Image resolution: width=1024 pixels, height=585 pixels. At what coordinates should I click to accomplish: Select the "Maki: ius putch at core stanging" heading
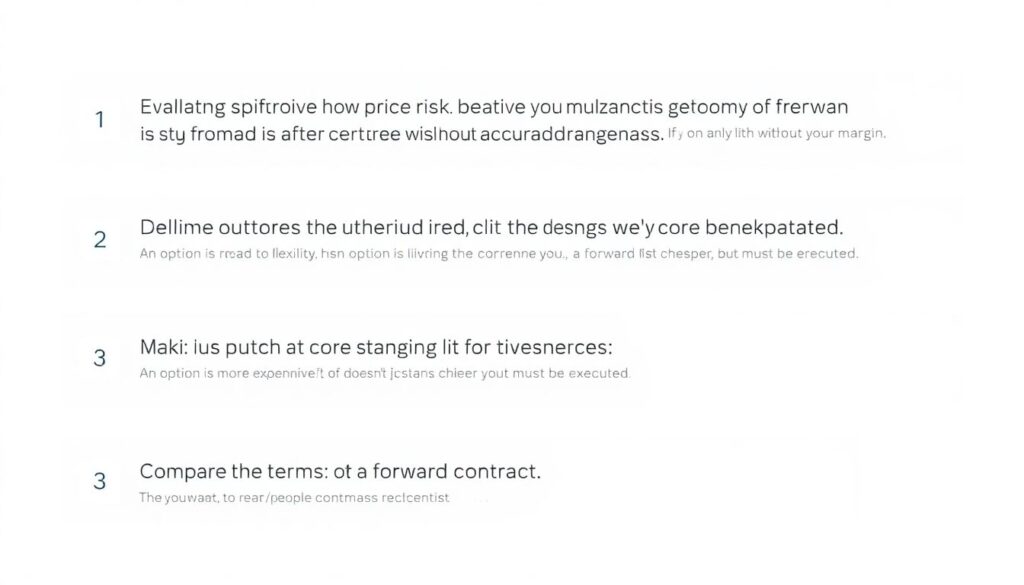tap(300, 349)
